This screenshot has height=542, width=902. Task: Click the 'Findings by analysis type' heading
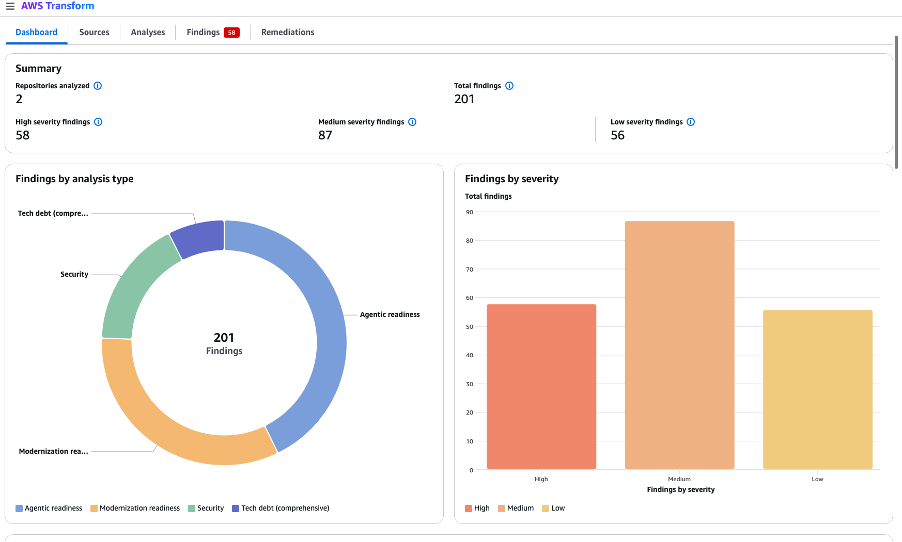tap(74, 179)
